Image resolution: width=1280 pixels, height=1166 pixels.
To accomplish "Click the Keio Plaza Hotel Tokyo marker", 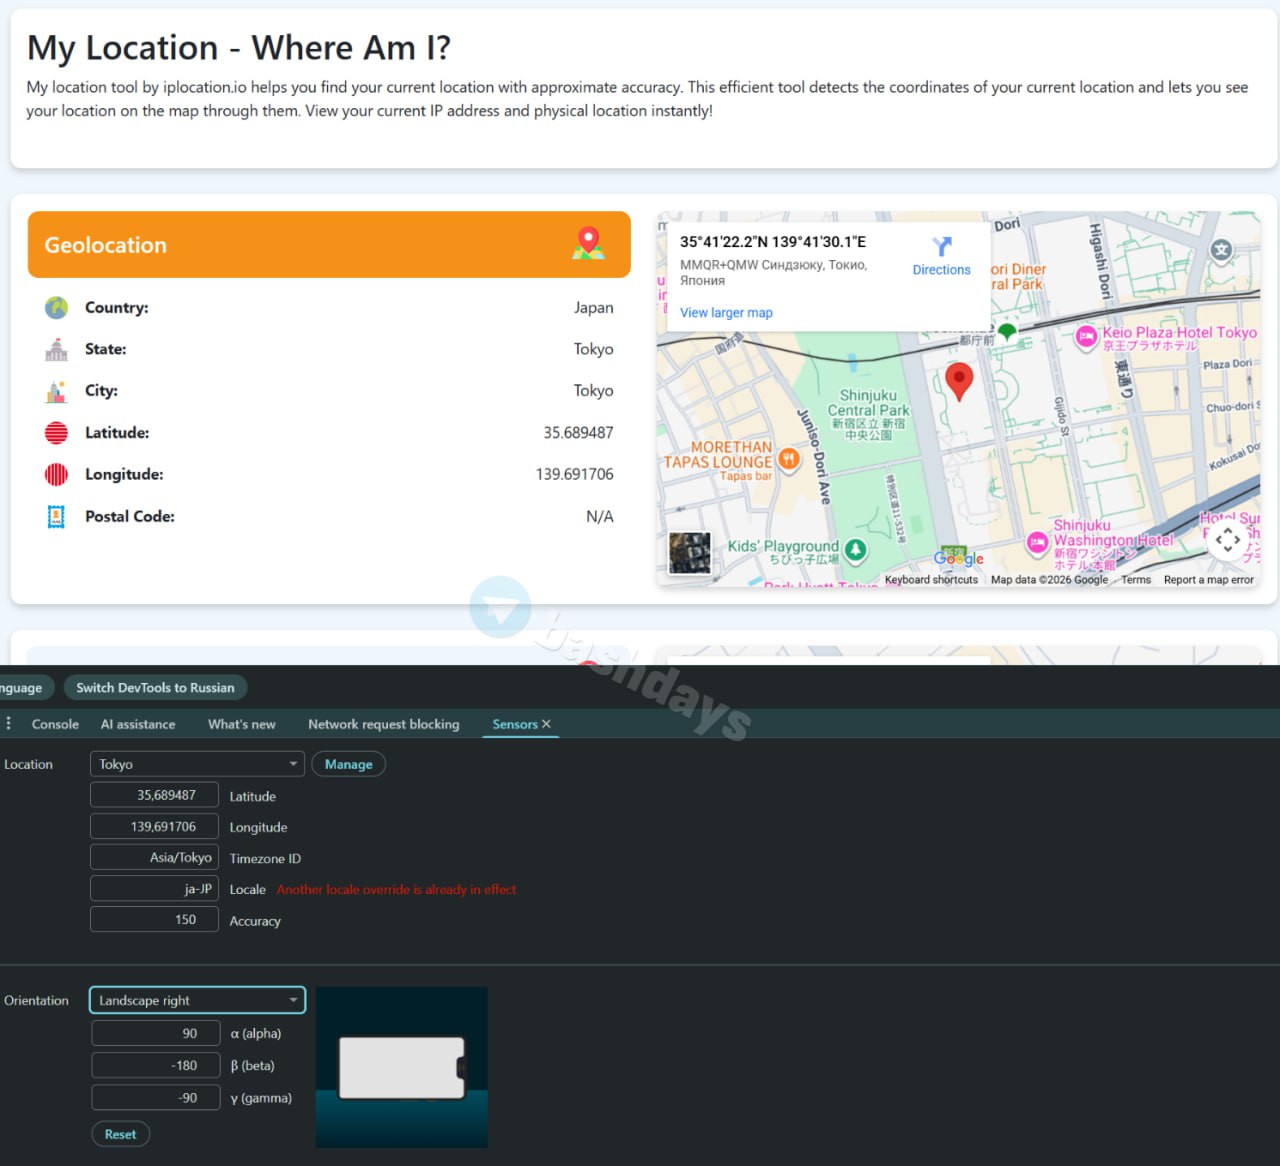I will [x=1086, y=337].
